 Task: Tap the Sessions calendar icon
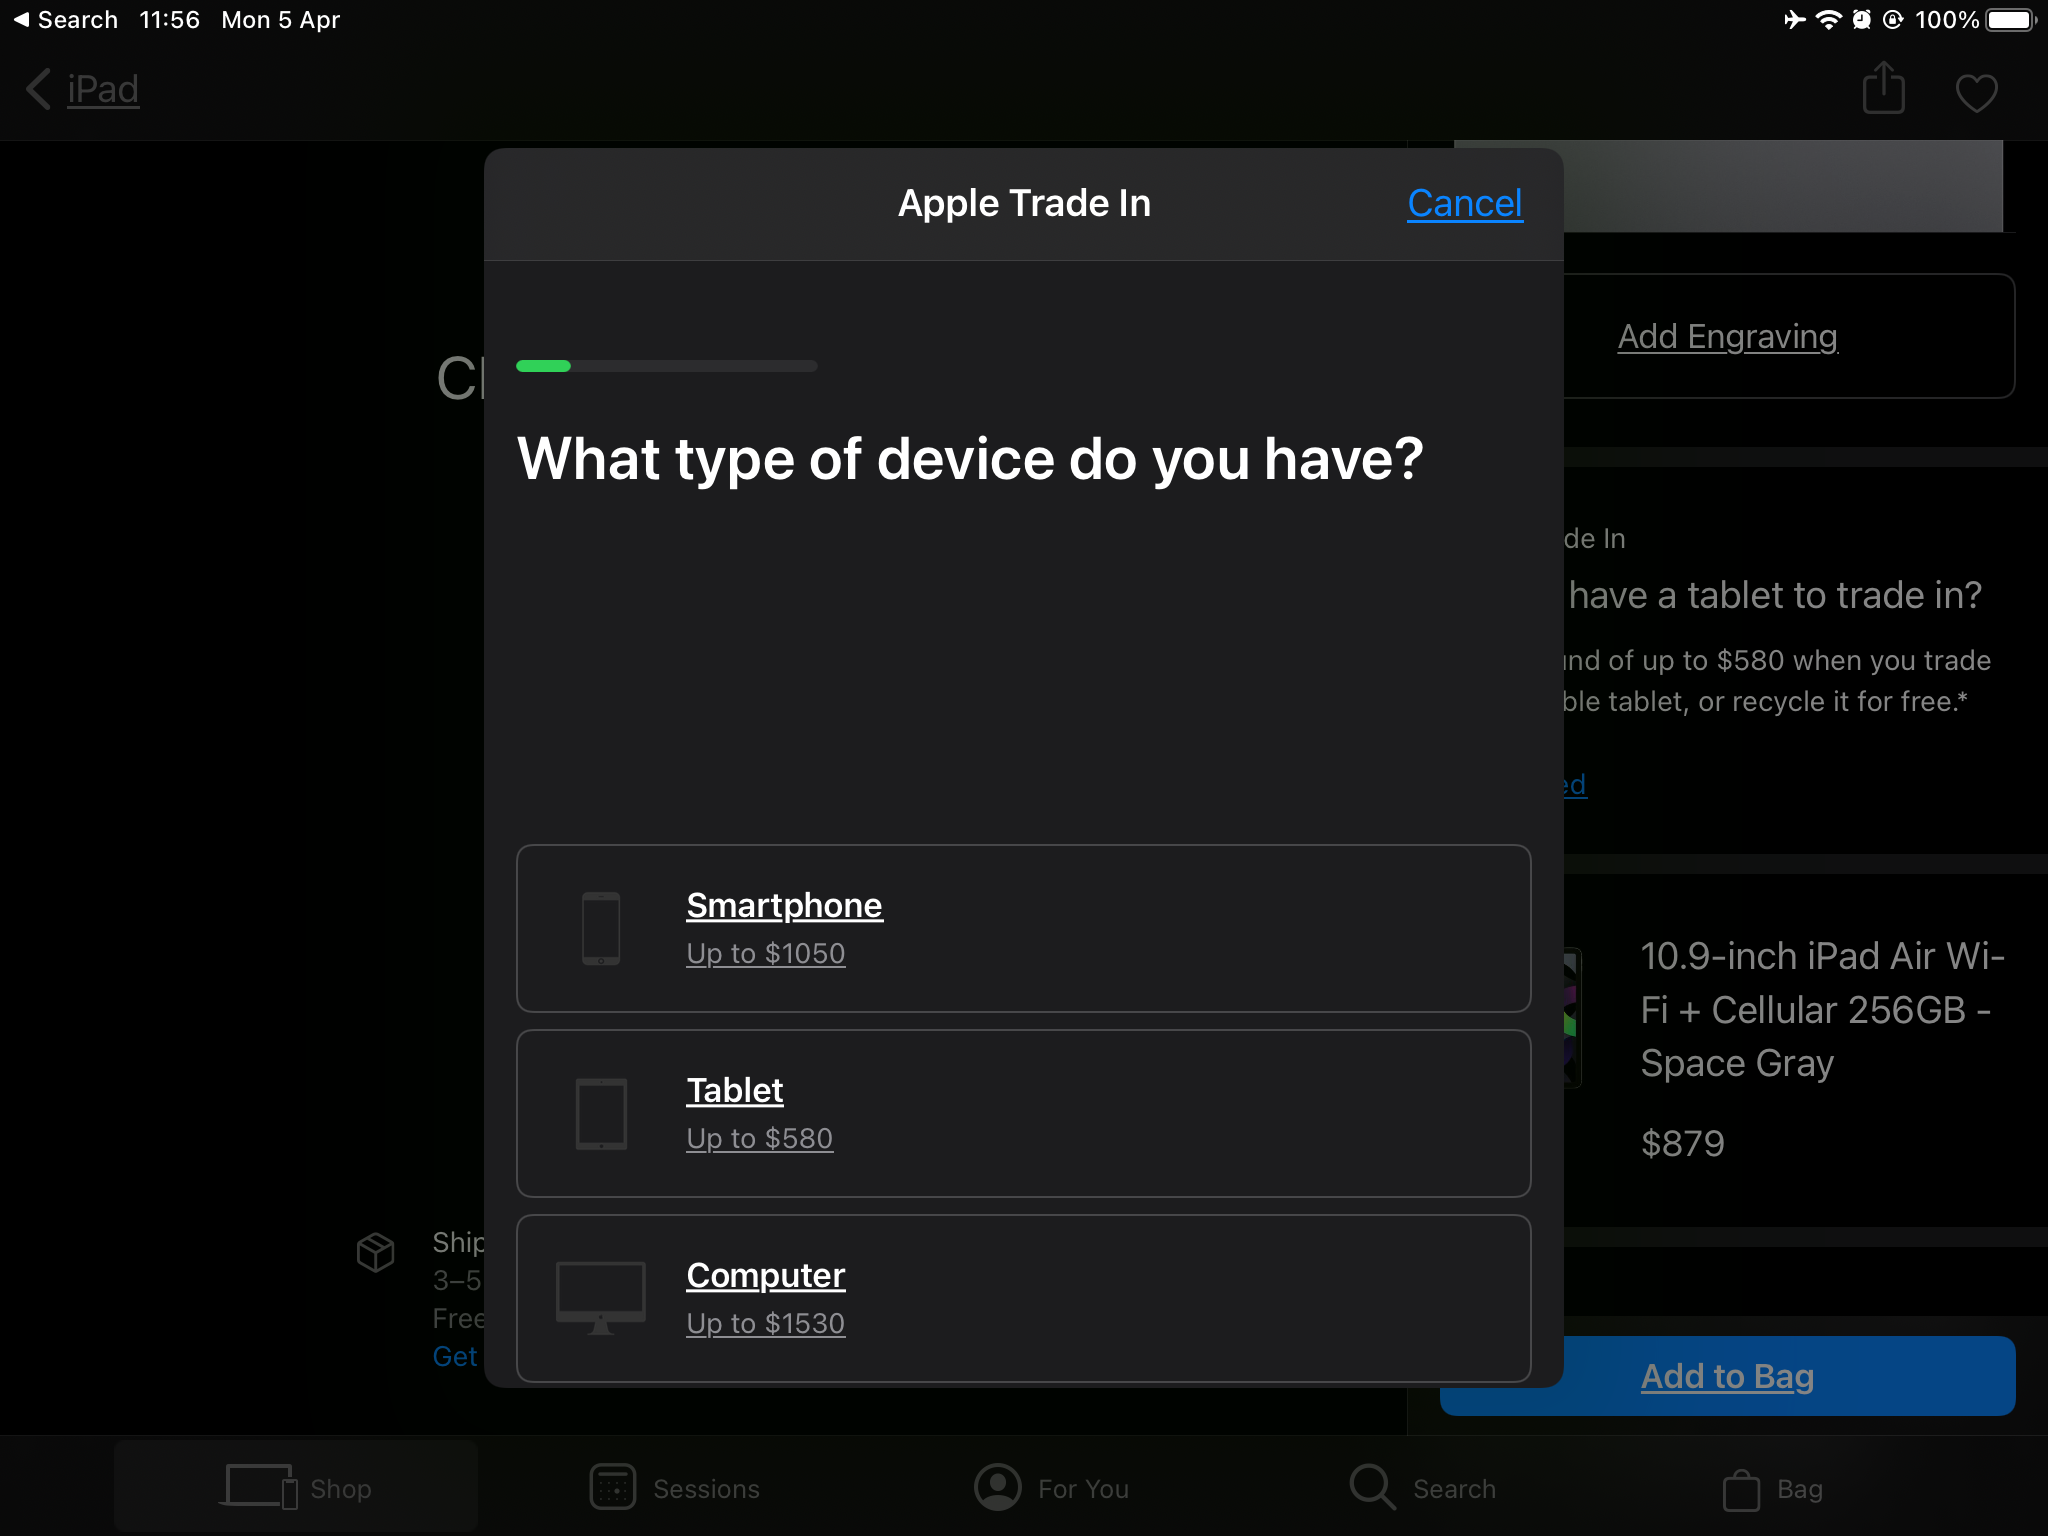(612, 1488)
